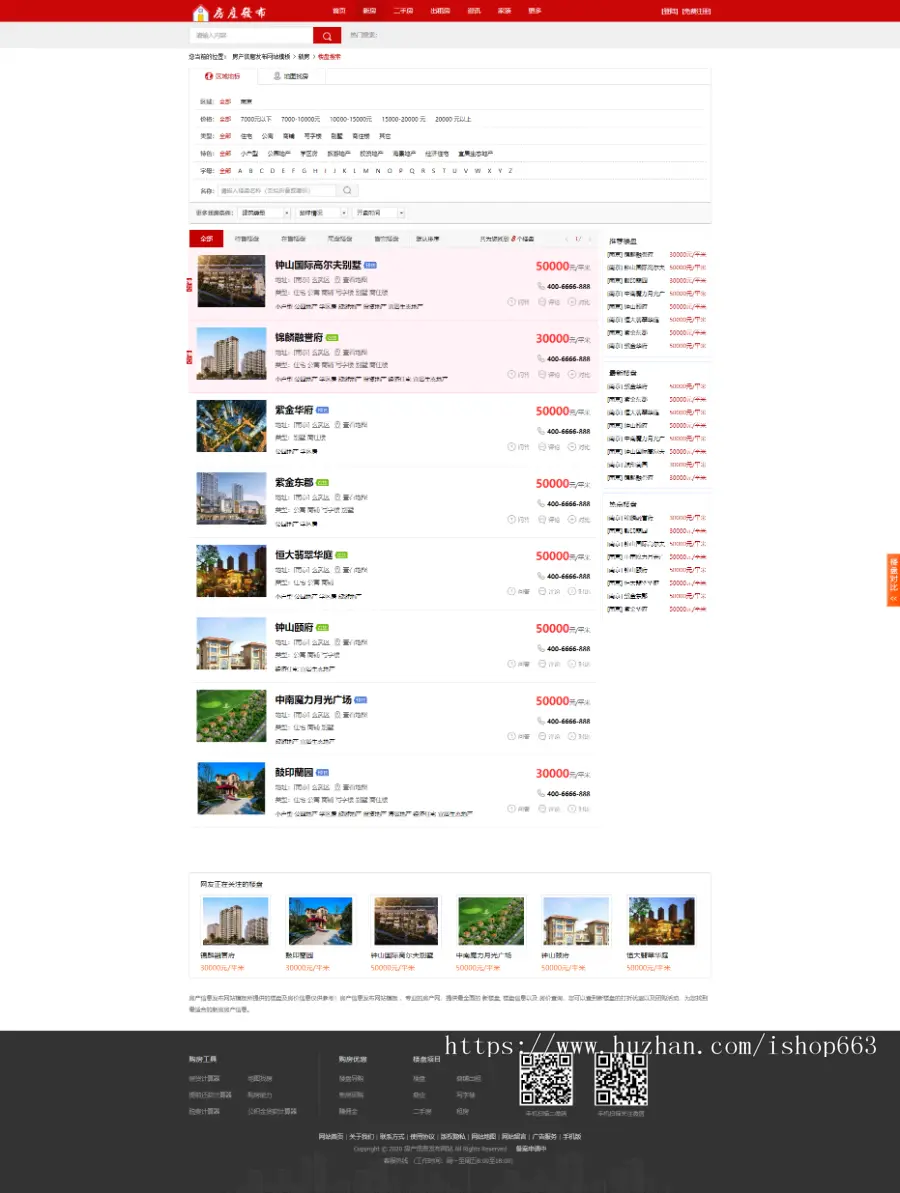Open the 紫金东郡 listing title
This screenshot has height=1193, width=900.
click(x=294, y=482)
